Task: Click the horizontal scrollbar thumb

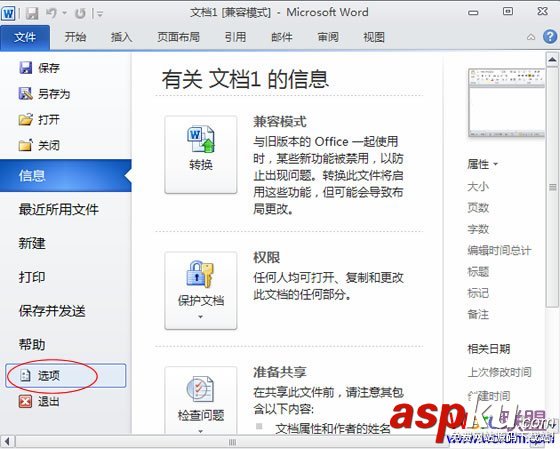Action: click(x=232, y=442)
